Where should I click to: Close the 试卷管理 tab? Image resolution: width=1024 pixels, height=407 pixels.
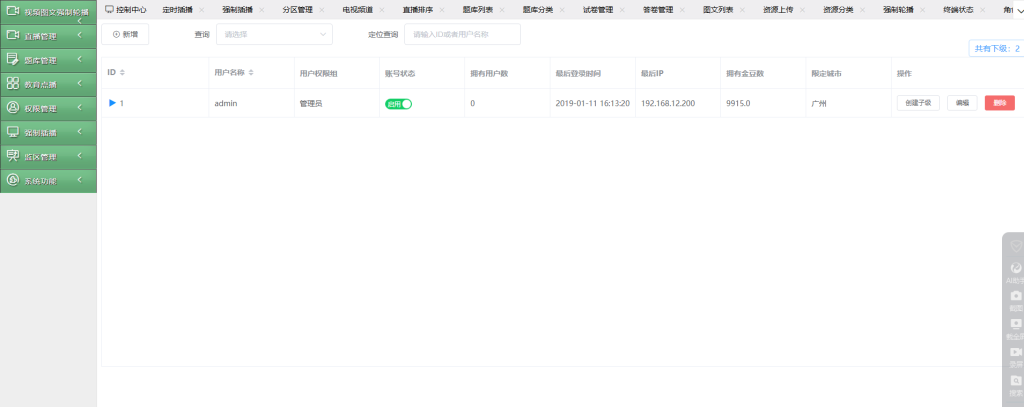coord(622,10)
